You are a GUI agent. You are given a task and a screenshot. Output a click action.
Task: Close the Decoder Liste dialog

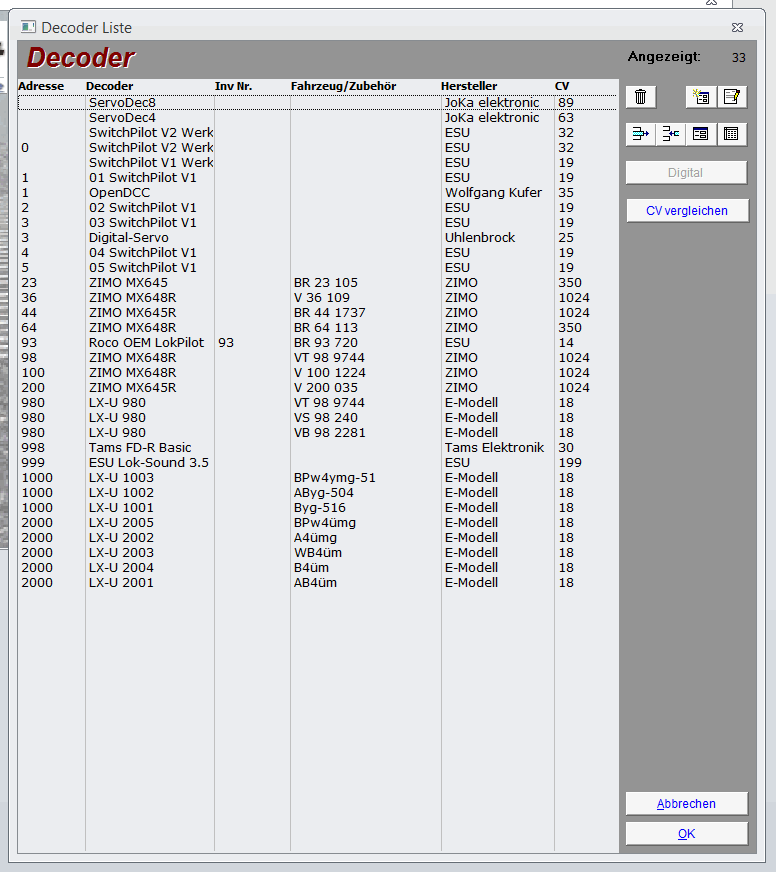tap(738, 27)
